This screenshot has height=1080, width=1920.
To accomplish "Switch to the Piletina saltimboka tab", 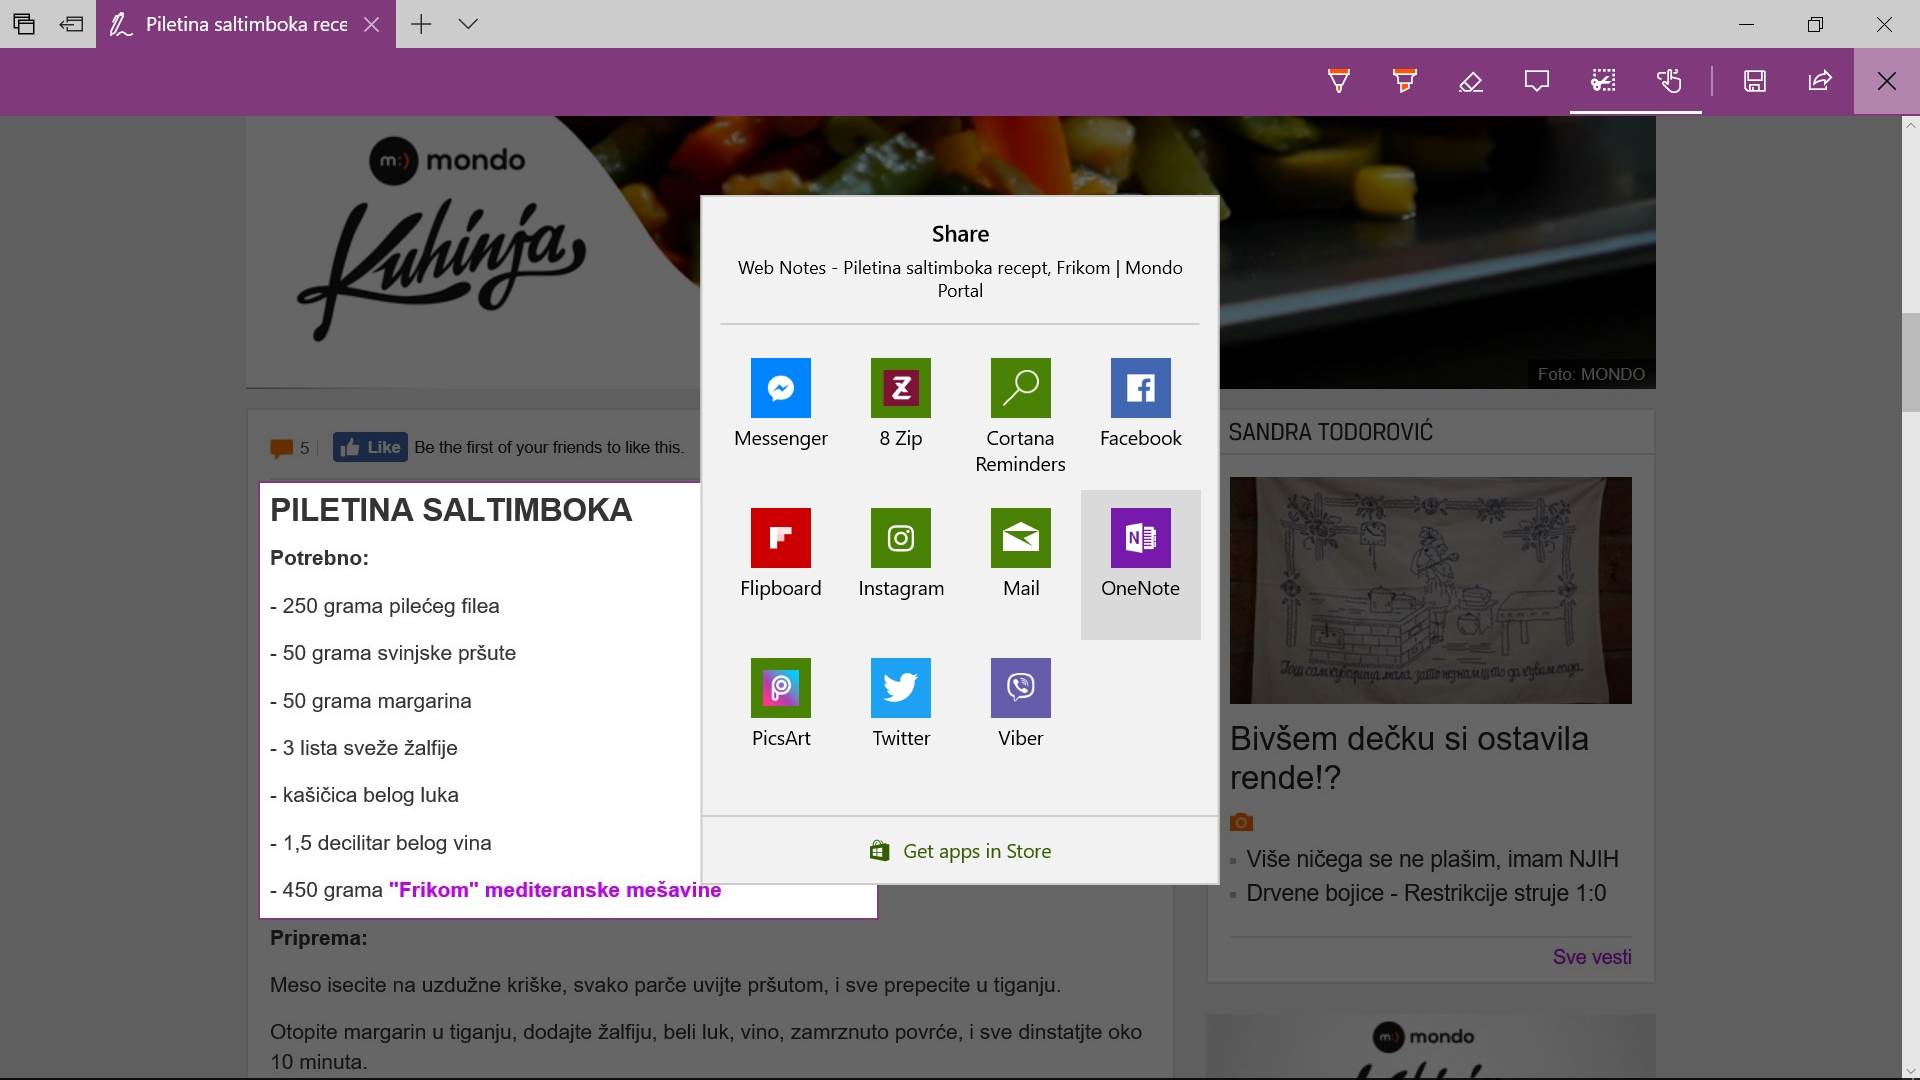I will (240, 24).
